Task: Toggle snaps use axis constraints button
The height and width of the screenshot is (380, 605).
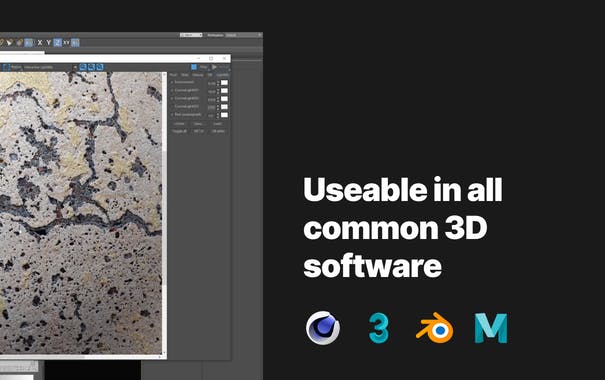Action: pos(76,42)
